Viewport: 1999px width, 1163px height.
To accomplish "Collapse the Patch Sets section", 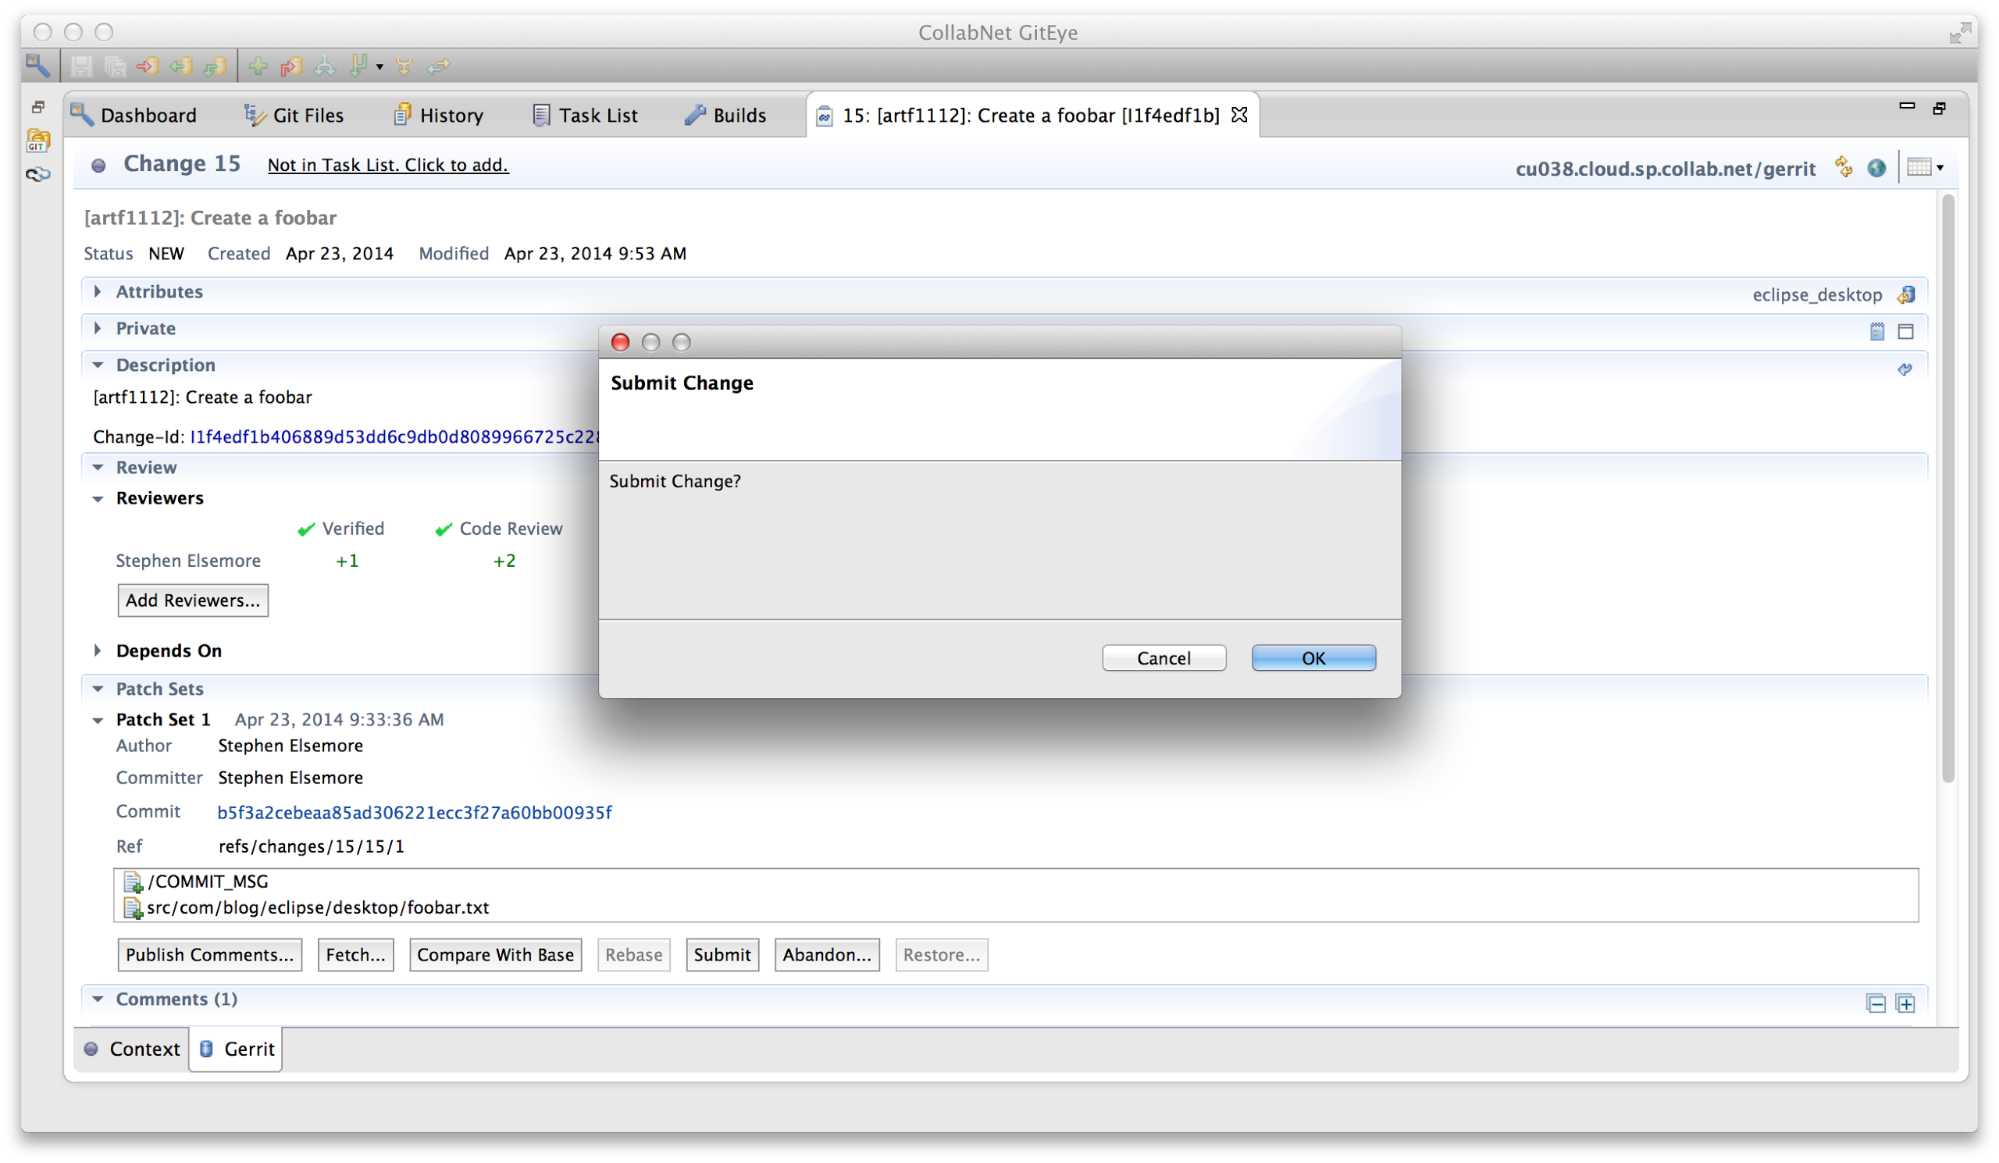I will point(97,688).
